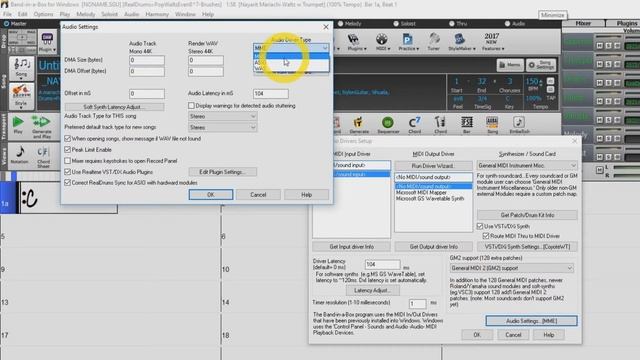This screenshot has width=640, height=360.
Task: Open Song Settings gear button
Action: pos(541,65)
